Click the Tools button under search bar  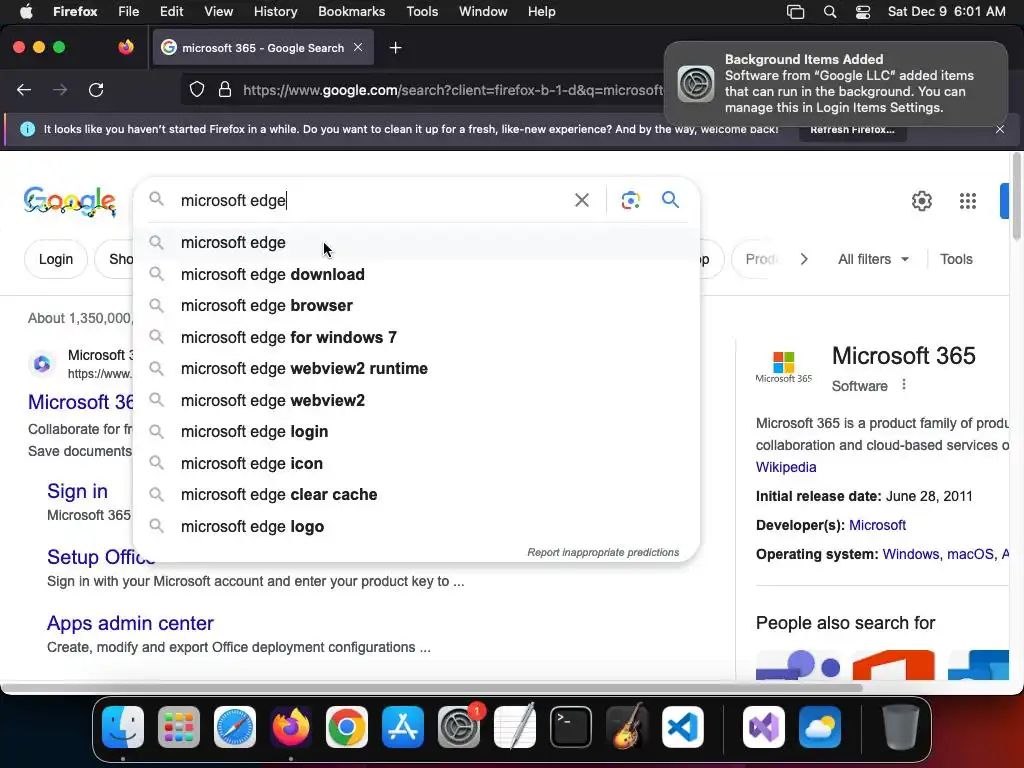coord(956,259)
